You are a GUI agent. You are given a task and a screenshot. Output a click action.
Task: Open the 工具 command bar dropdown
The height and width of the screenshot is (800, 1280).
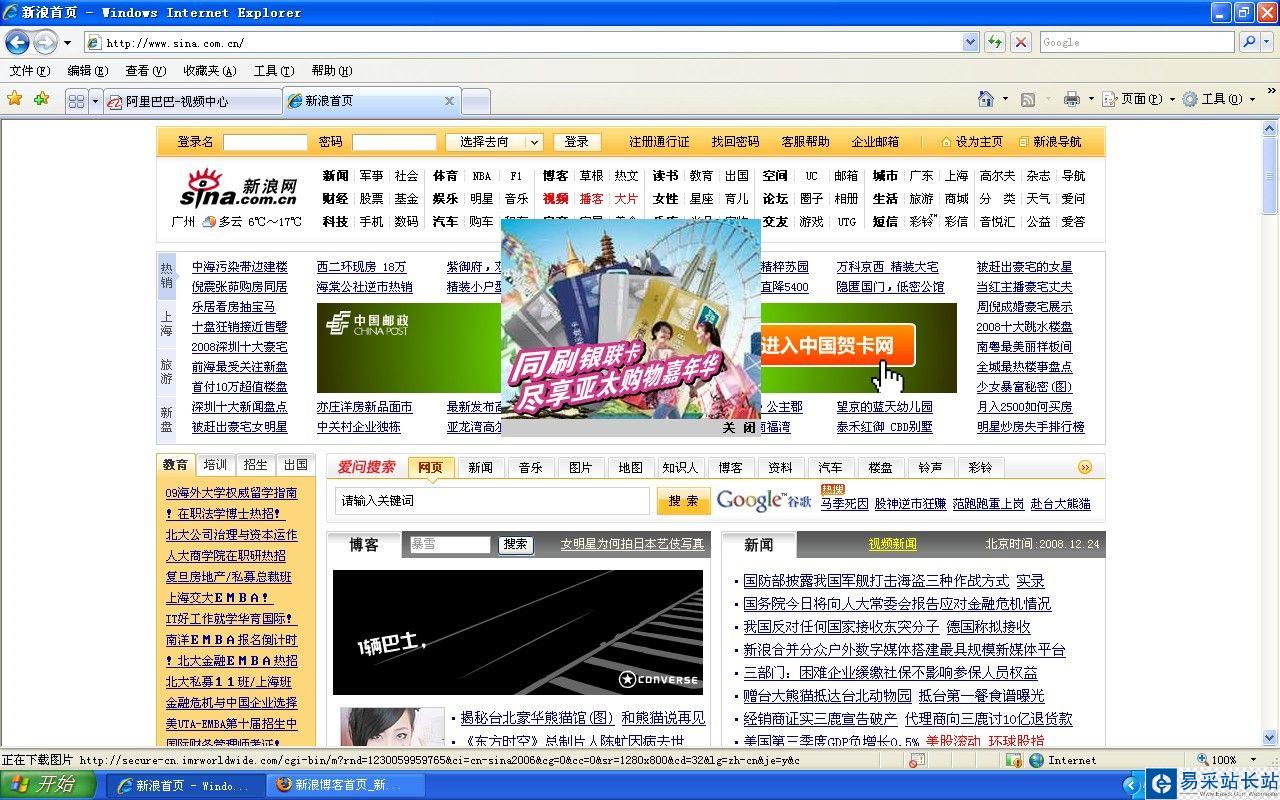[1218, 99]
